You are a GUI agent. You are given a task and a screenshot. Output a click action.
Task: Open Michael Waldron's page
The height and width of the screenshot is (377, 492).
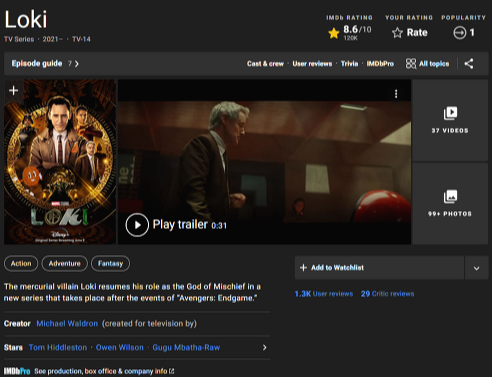67,324
